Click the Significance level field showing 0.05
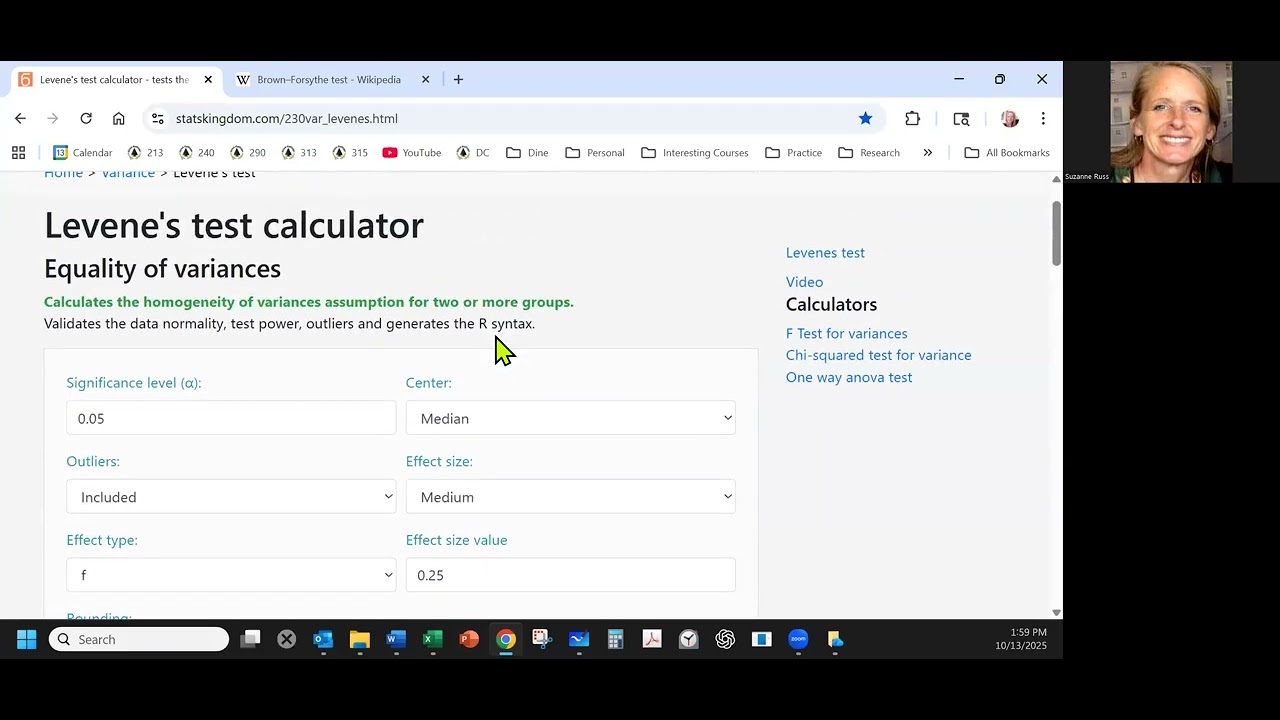The image size is (1280, 720). pos(231,418)
